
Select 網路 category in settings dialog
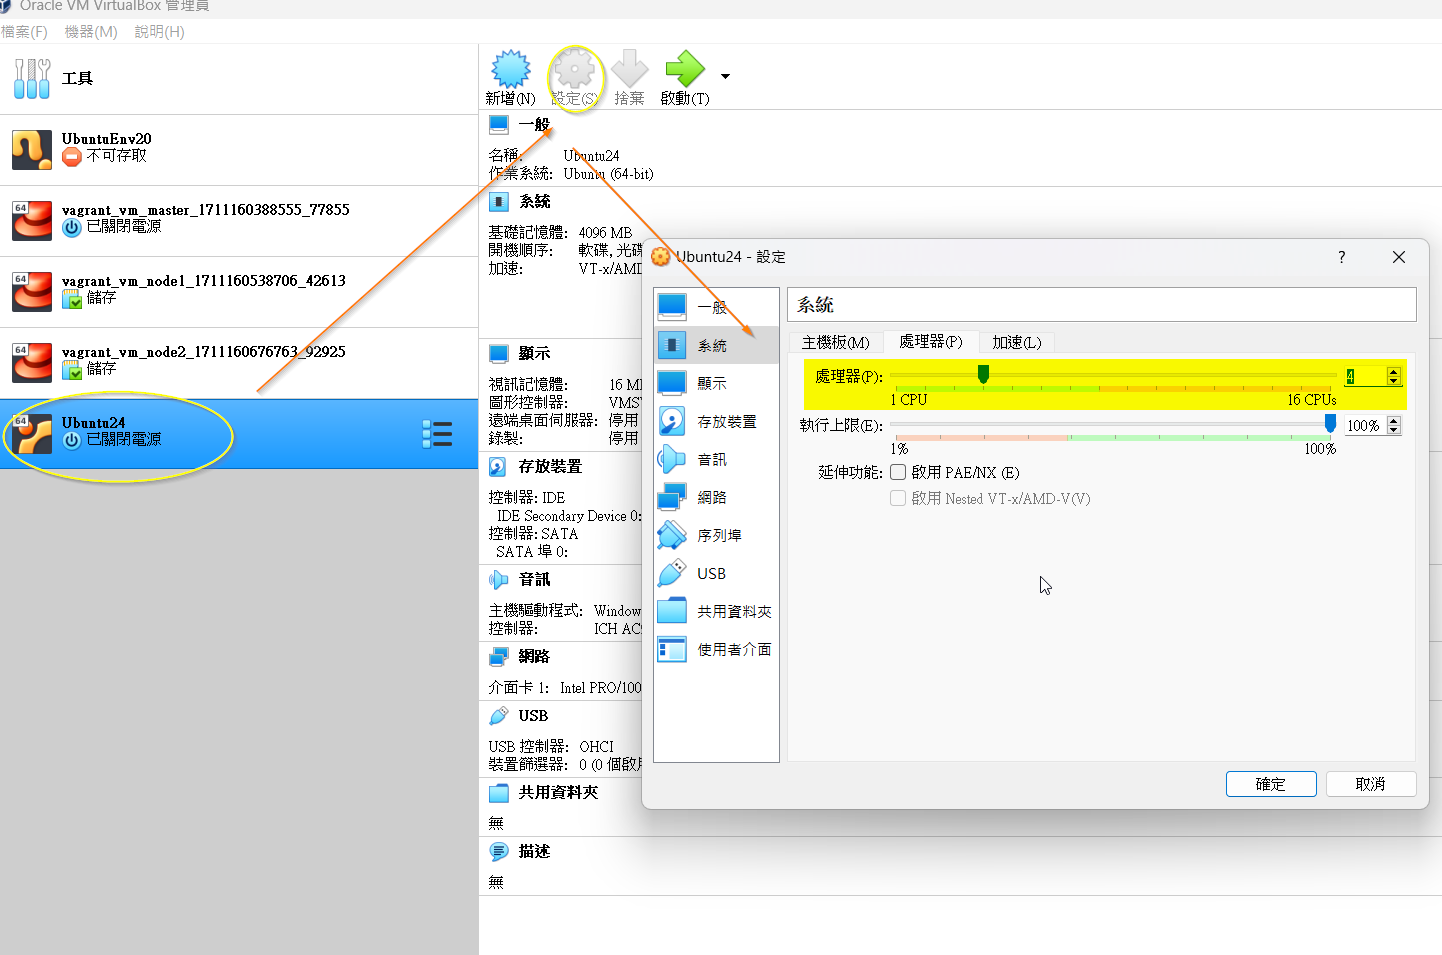pyautogui.click(x=716, y=497)
